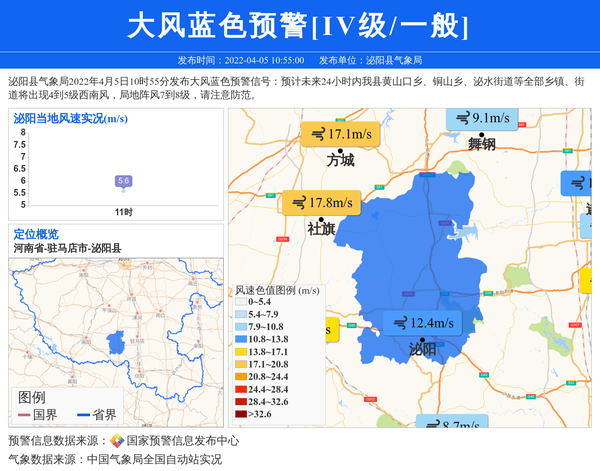Select the 17.1~20.8 legend color swatch
The width and height of the screenshot is (600, 471).
[241, 365]
